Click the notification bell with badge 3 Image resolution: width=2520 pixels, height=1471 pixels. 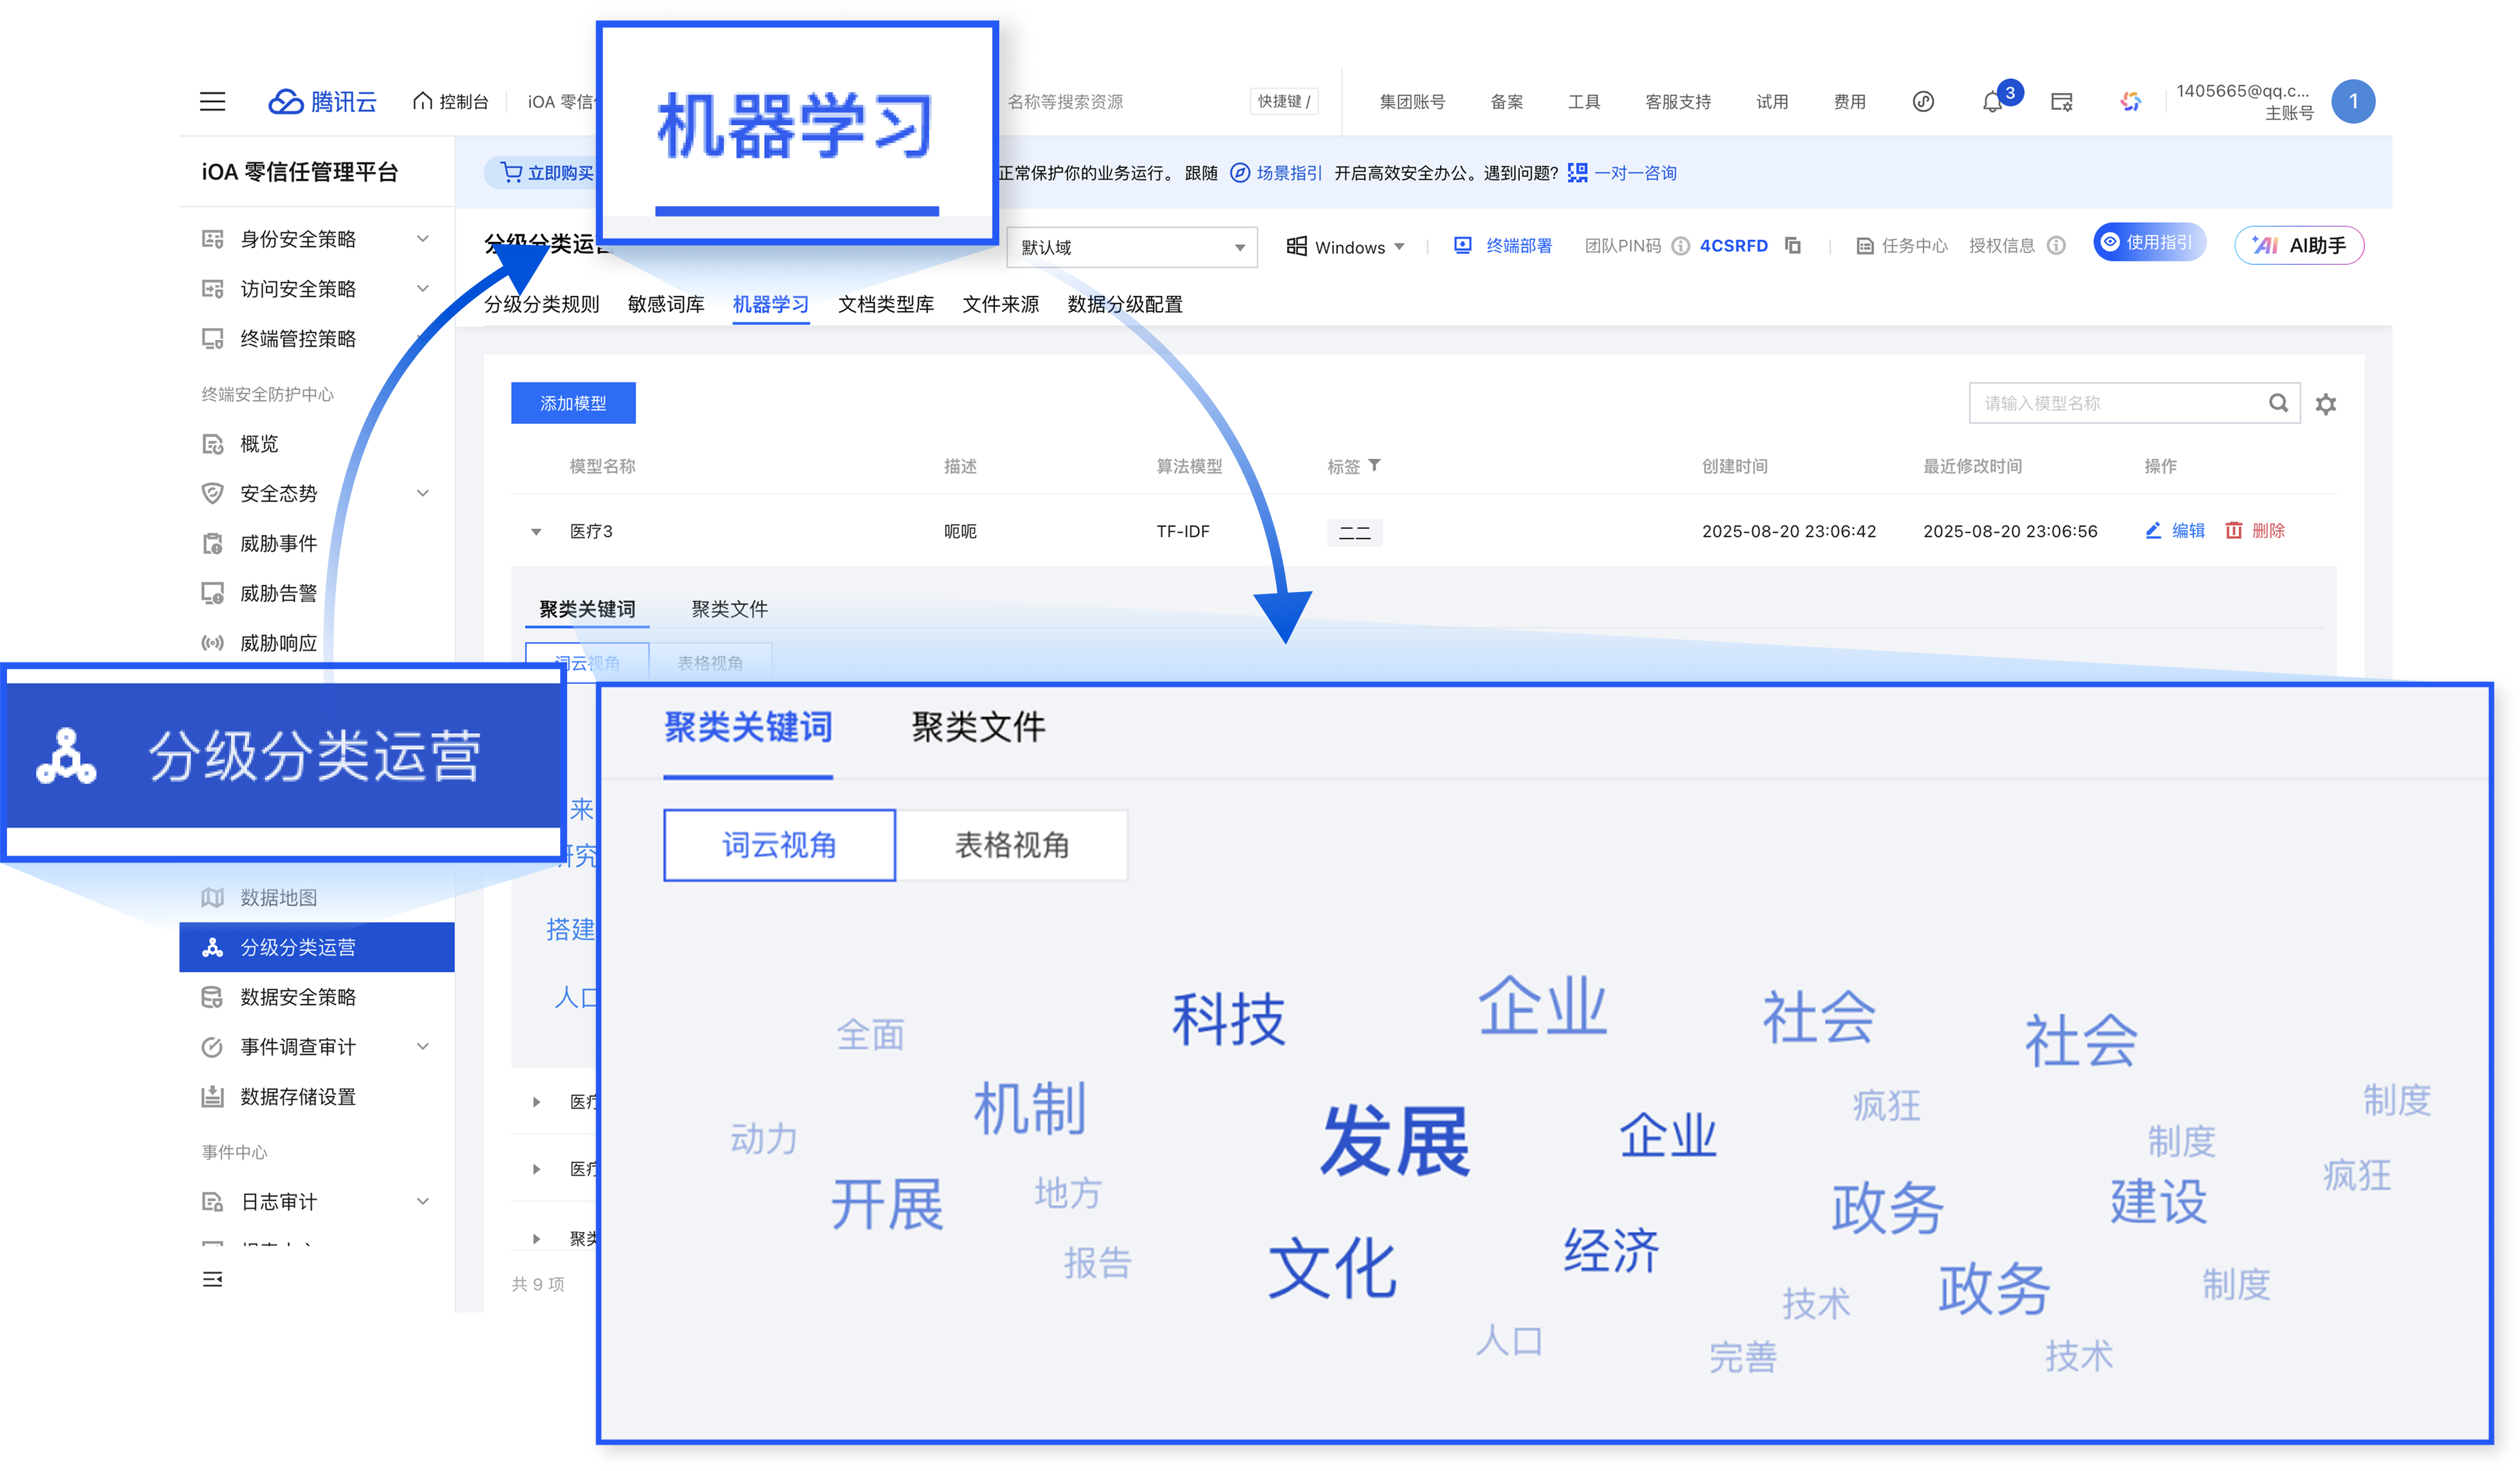pyautogui.click(x=1991, y=101)
